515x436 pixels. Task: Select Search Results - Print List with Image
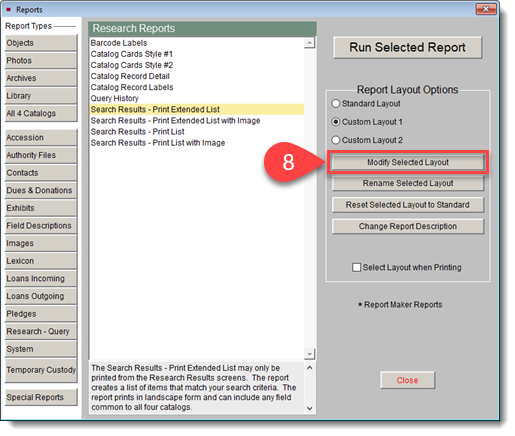tap(158, 143)
